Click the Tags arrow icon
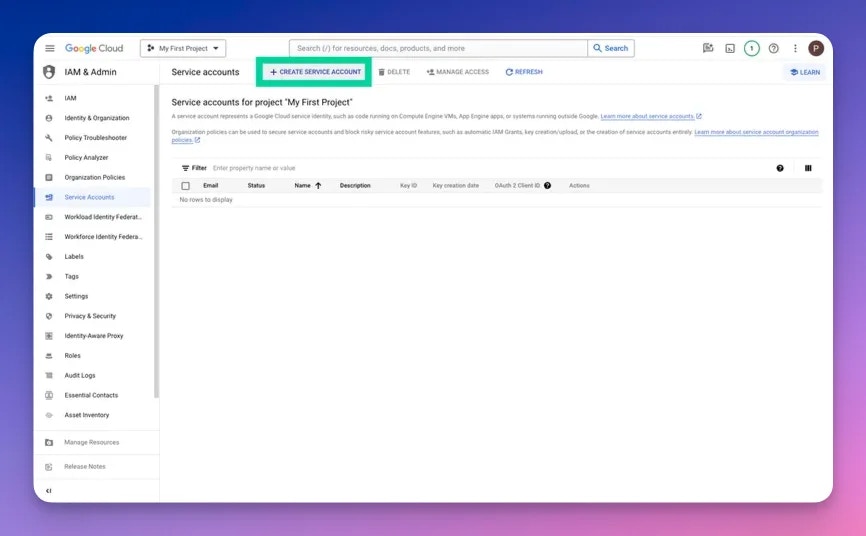 click(x=49, y=276)
